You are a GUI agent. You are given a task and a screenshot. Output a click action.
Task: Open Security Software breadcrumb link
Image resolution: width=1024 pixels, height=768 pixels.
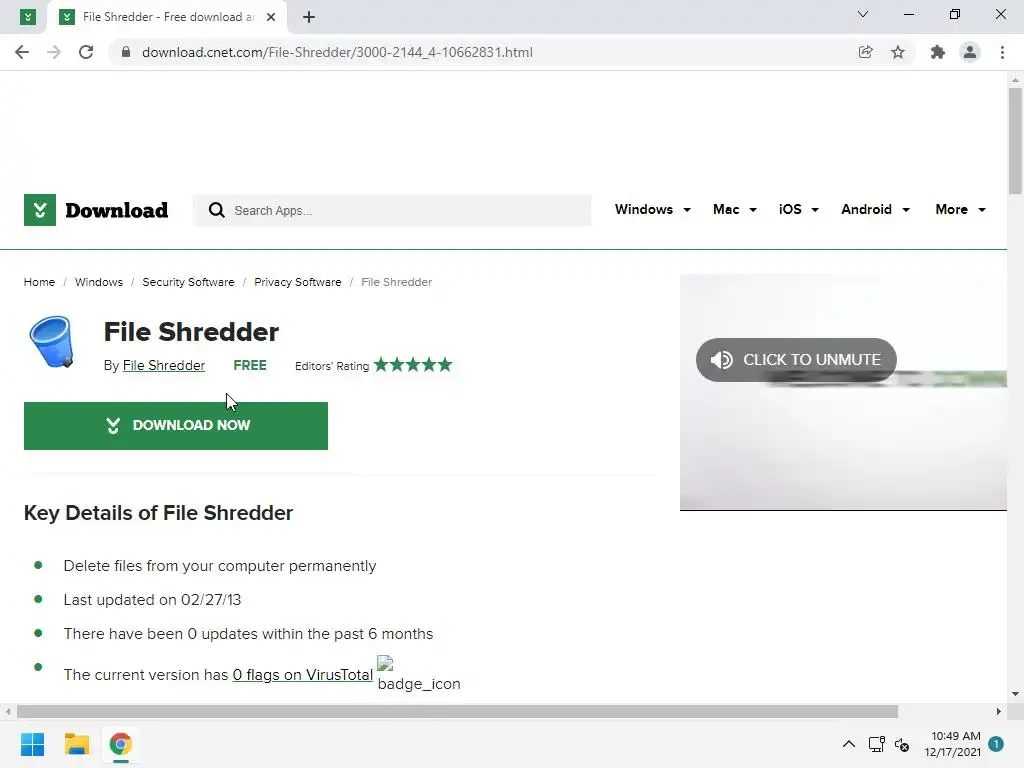pos(188,282)
